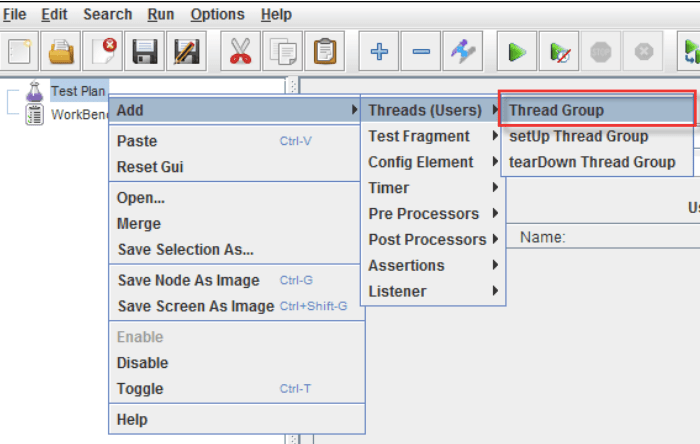Open the Templates toolbar icon
Image resolution: width=700 pixels, height=444 pixels.
point(61,51)
